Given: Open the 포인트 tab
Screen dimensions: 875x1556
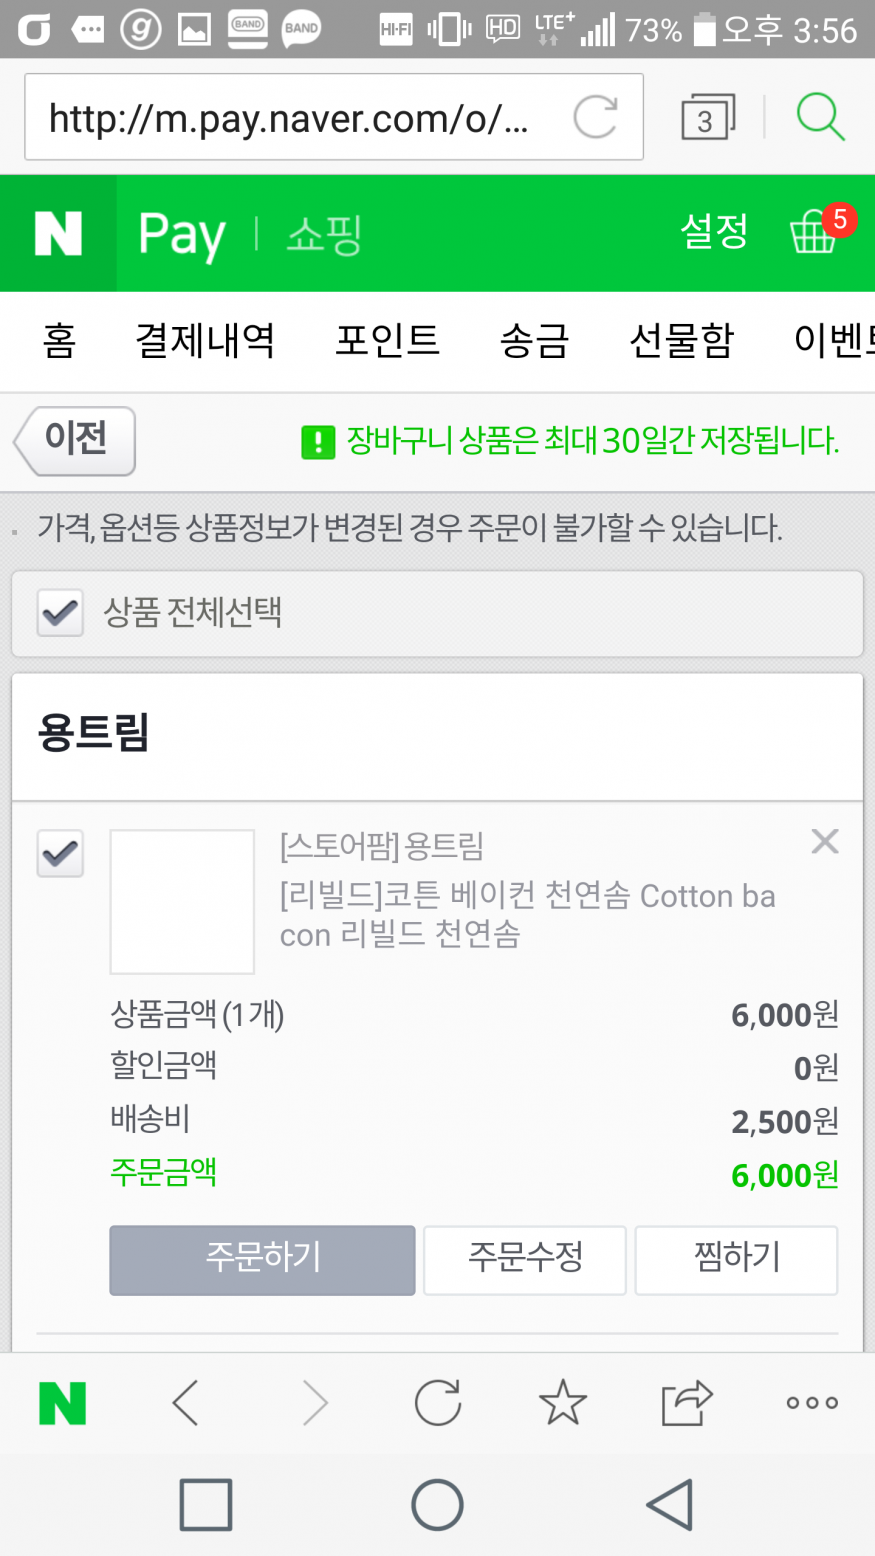Looking at the screenshot, I should pyautogui.click(x=387, y=341).
